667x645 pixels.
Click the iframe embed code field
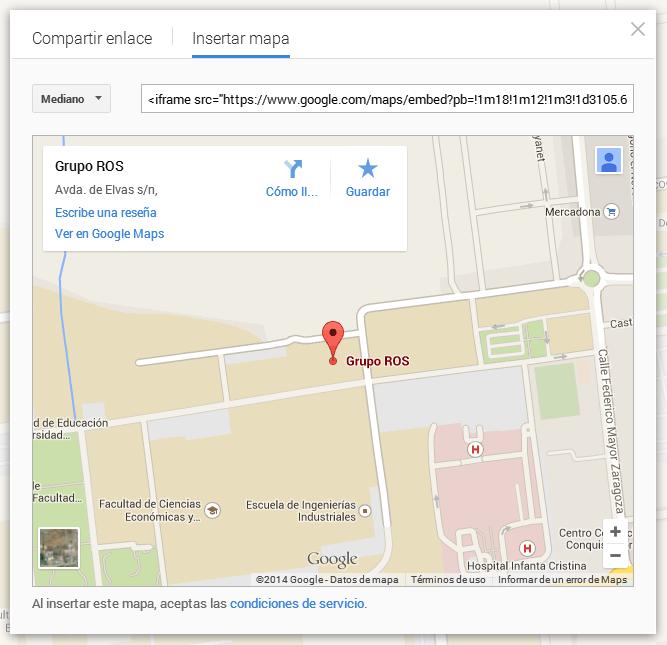[x=387, y=99]
